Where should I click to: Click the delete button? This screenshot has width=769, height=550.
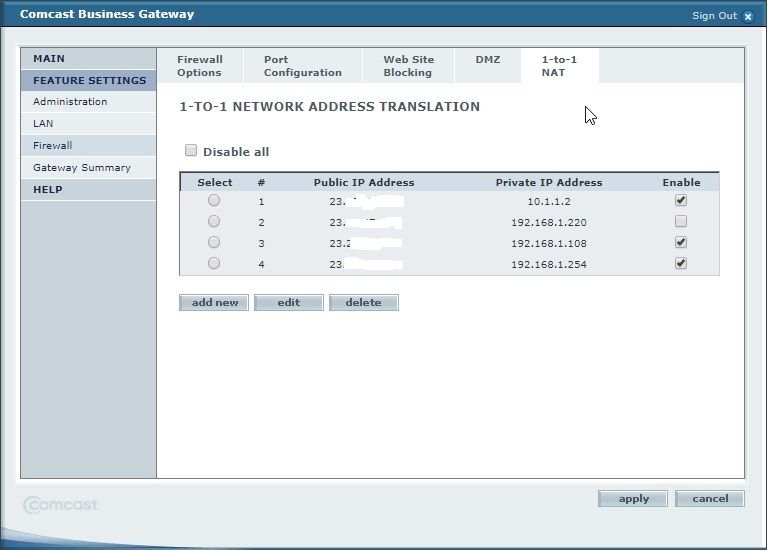pyautogui.click(x=363, y=302)
